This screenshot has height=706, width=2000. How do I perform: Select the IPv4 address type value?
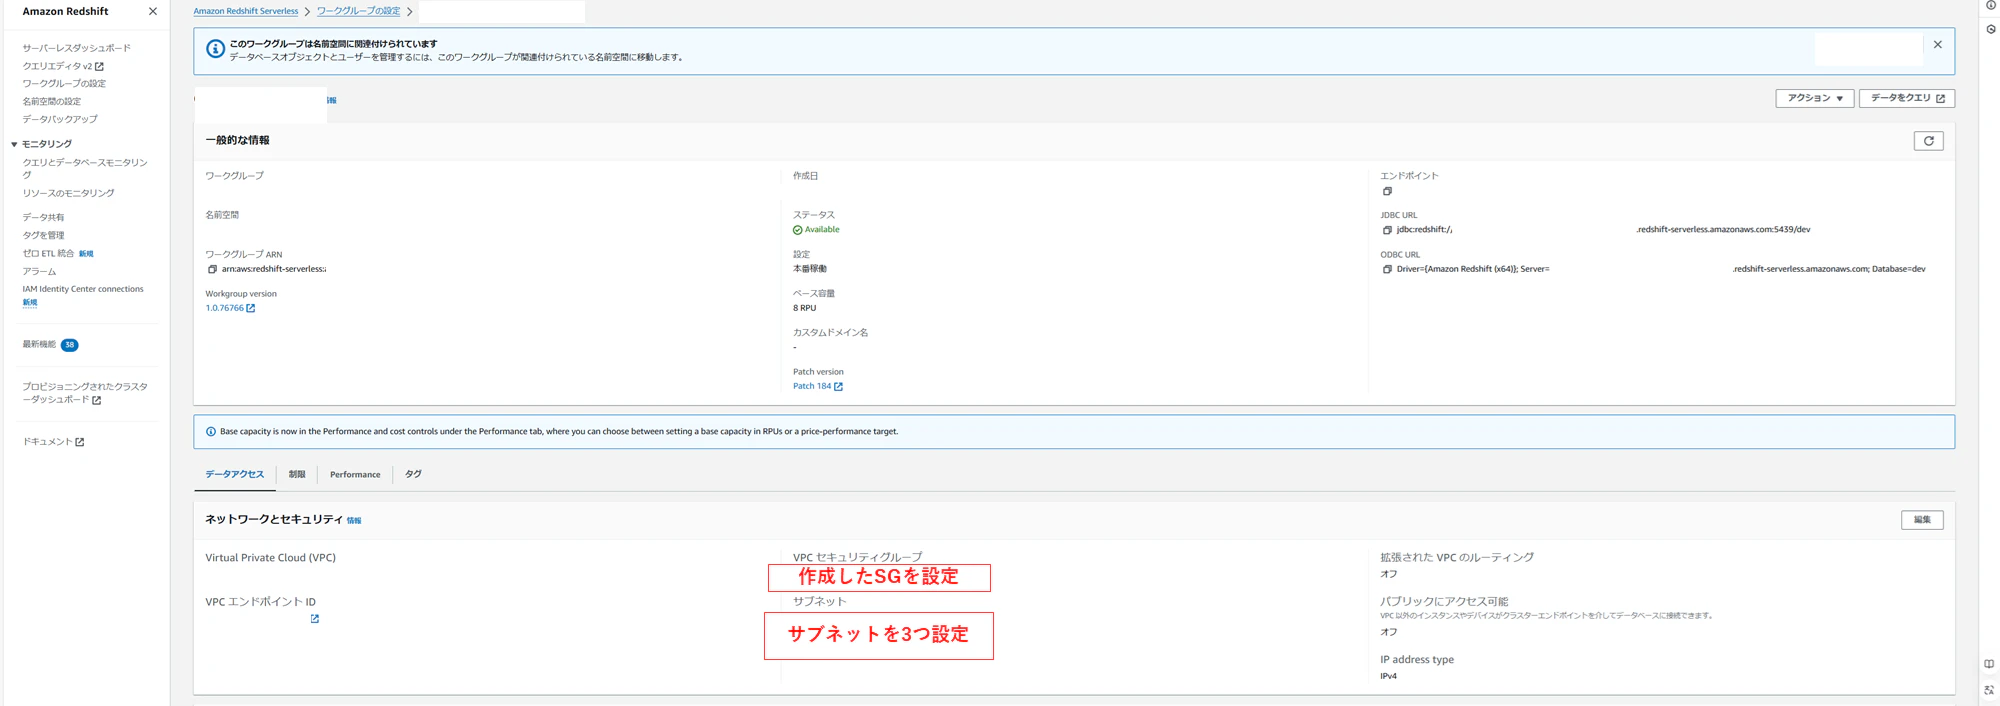click(x=1388, y=677)
